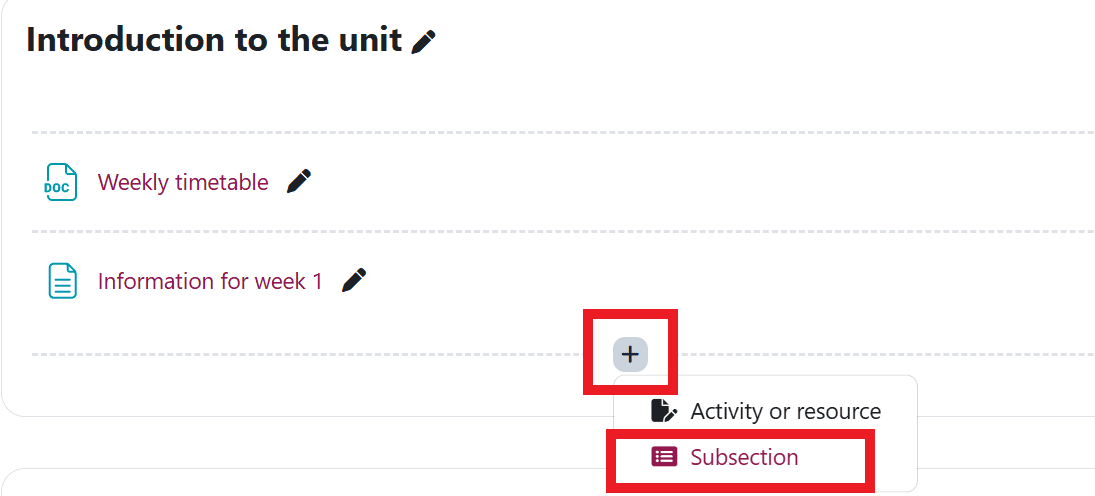Open the 'Weekly timetable' link

pos(183,182)
